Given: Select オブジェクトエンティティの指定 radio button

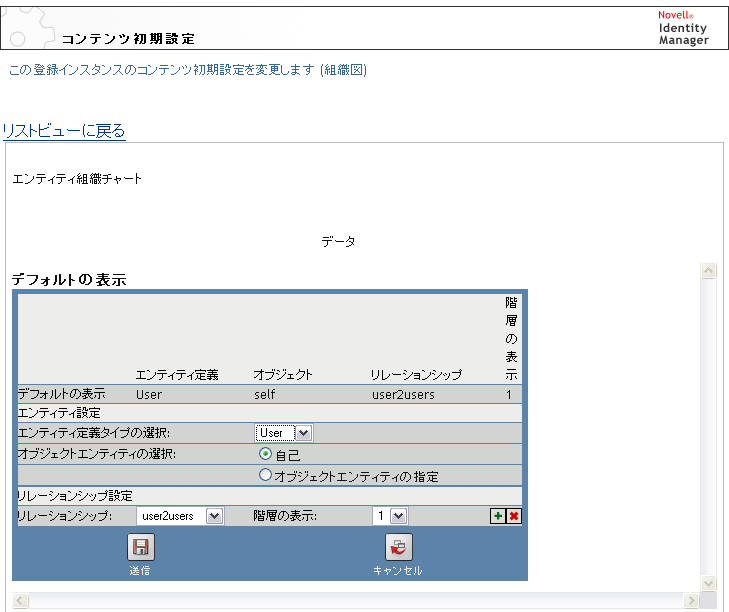Looking at the screenshot, I should point(265,475).
